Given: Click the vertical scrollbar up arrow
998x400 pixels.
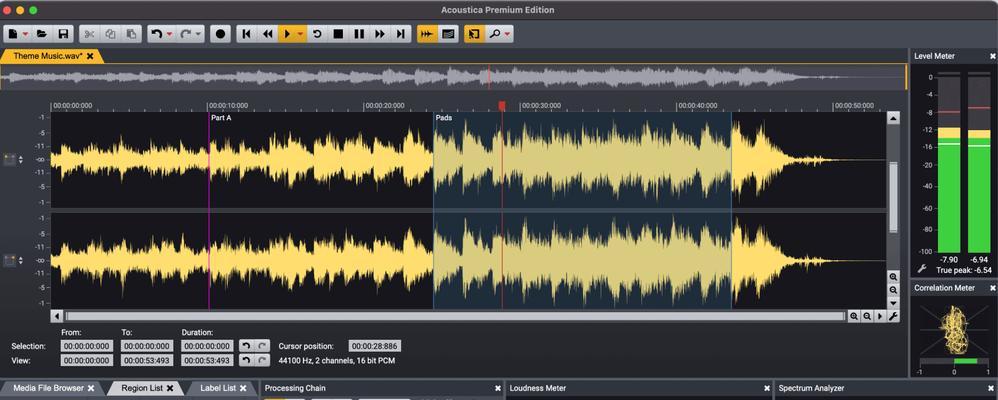Looking at the screenshot, I should [893, 118].
